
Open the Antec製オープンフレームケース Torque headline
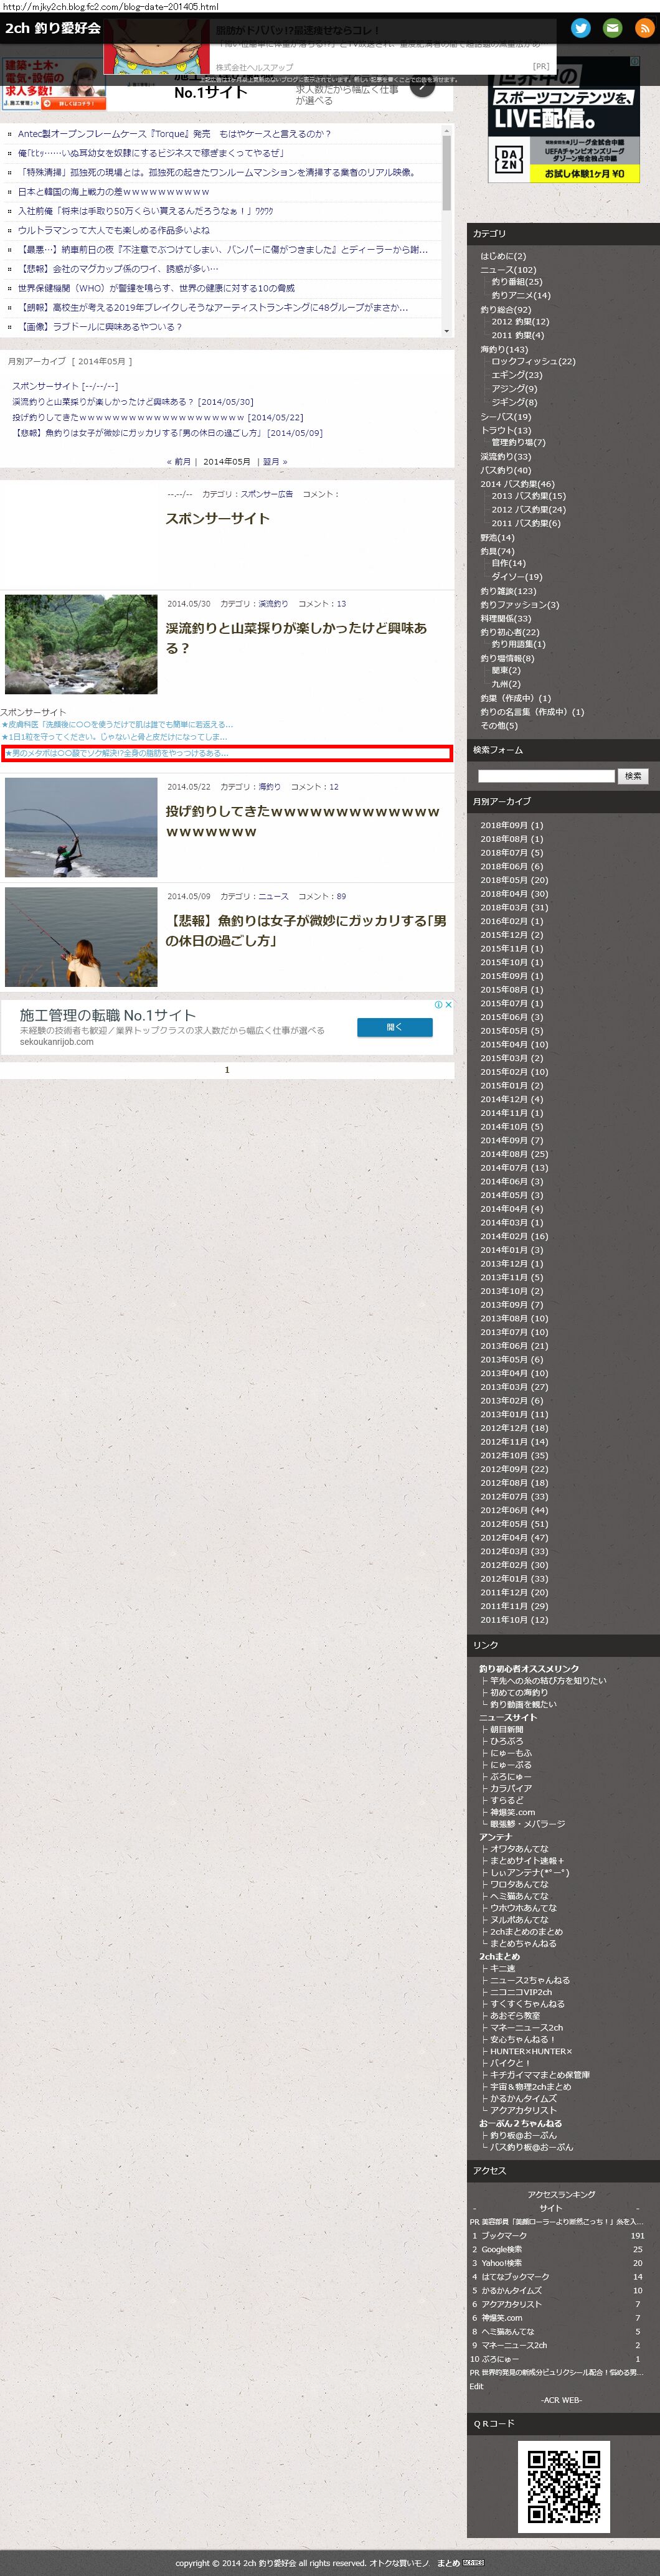click(x=174, y=134)
